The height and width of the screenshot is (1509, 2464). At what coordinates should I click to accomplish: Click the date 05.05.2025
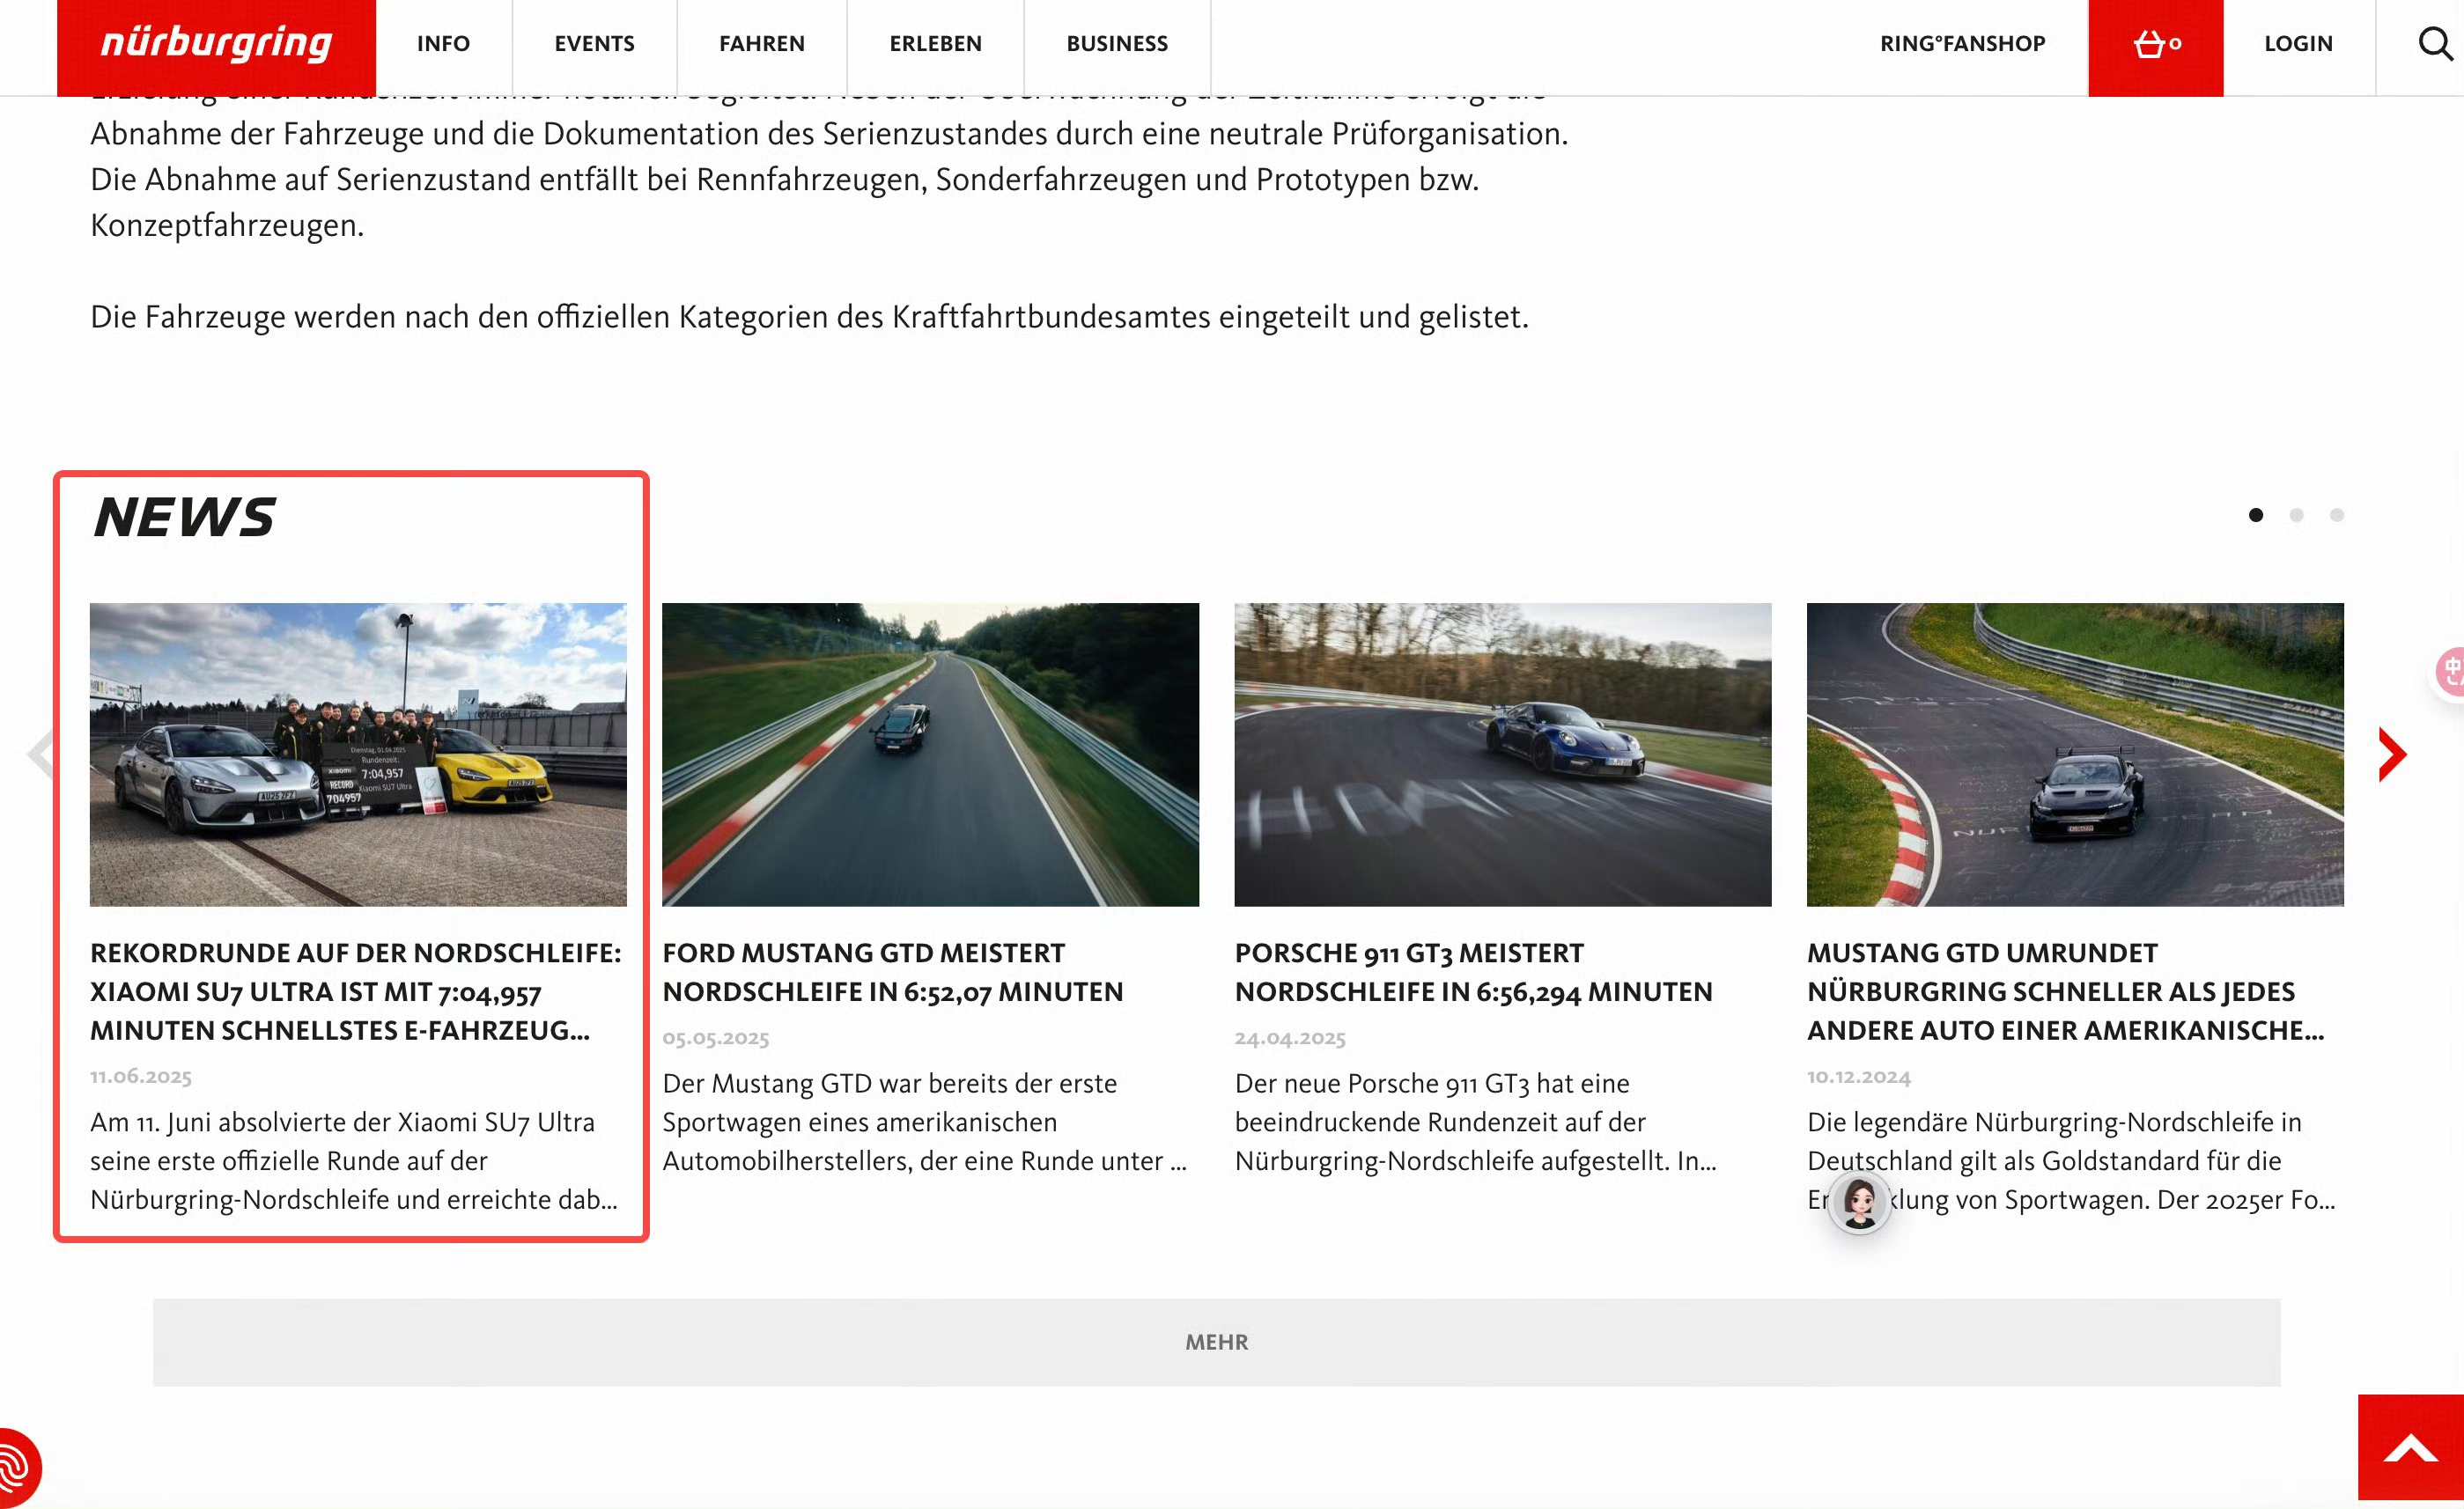click(x=715, y=1038)
